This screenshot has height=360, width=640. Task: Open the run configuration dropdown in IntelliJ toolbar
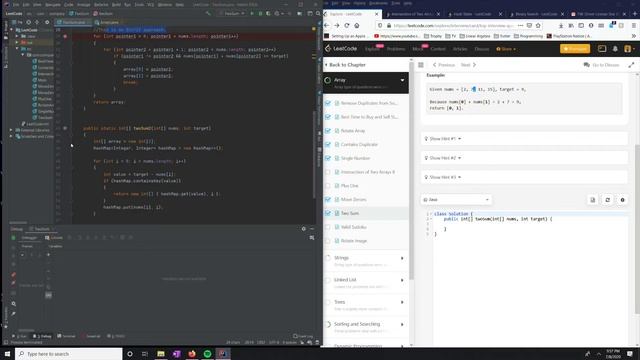click(x=232, y=13)
